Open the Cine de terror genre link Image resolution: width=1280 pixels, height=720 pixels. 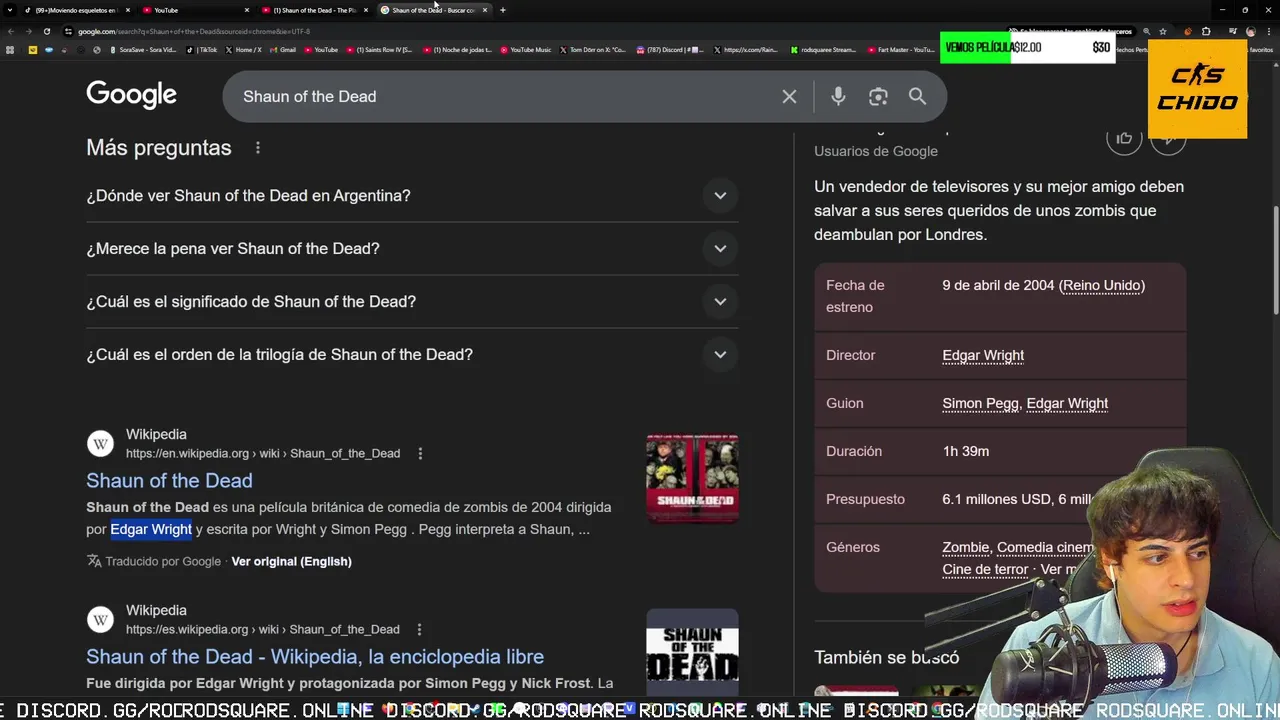985,569
